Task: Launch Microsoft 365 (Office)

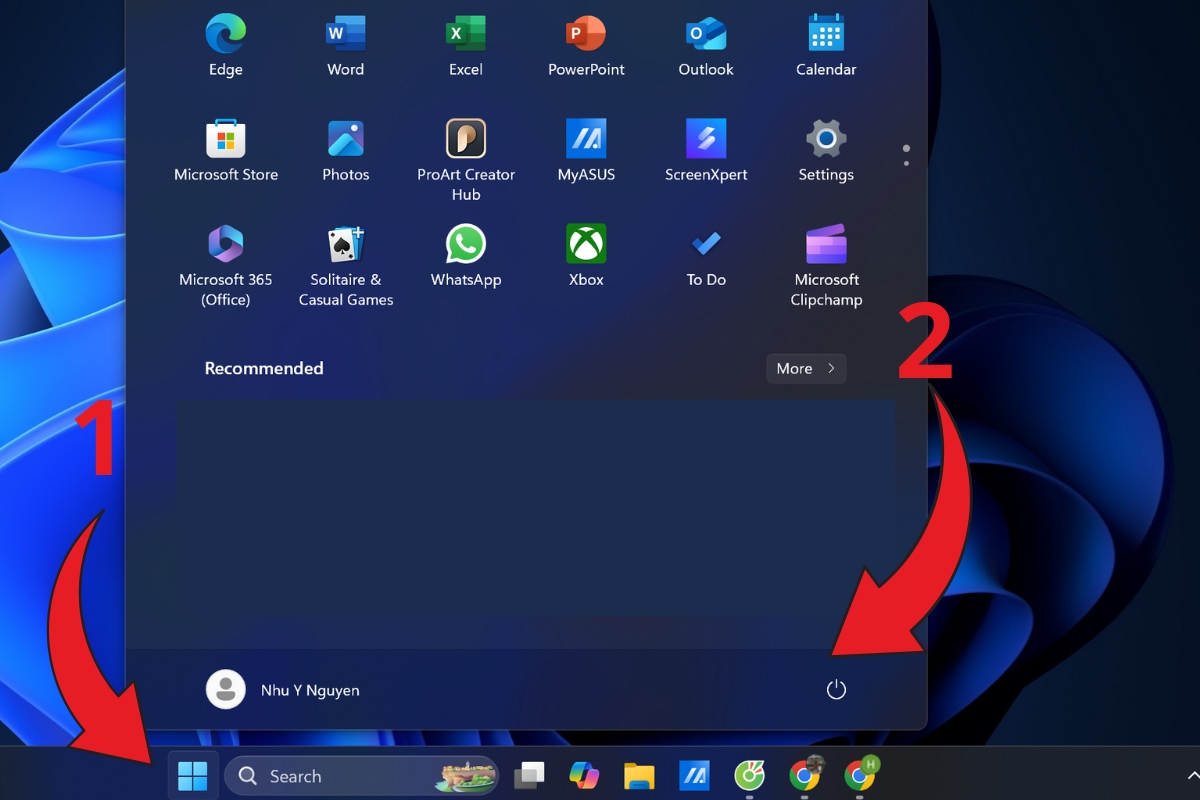Action: 226,265
